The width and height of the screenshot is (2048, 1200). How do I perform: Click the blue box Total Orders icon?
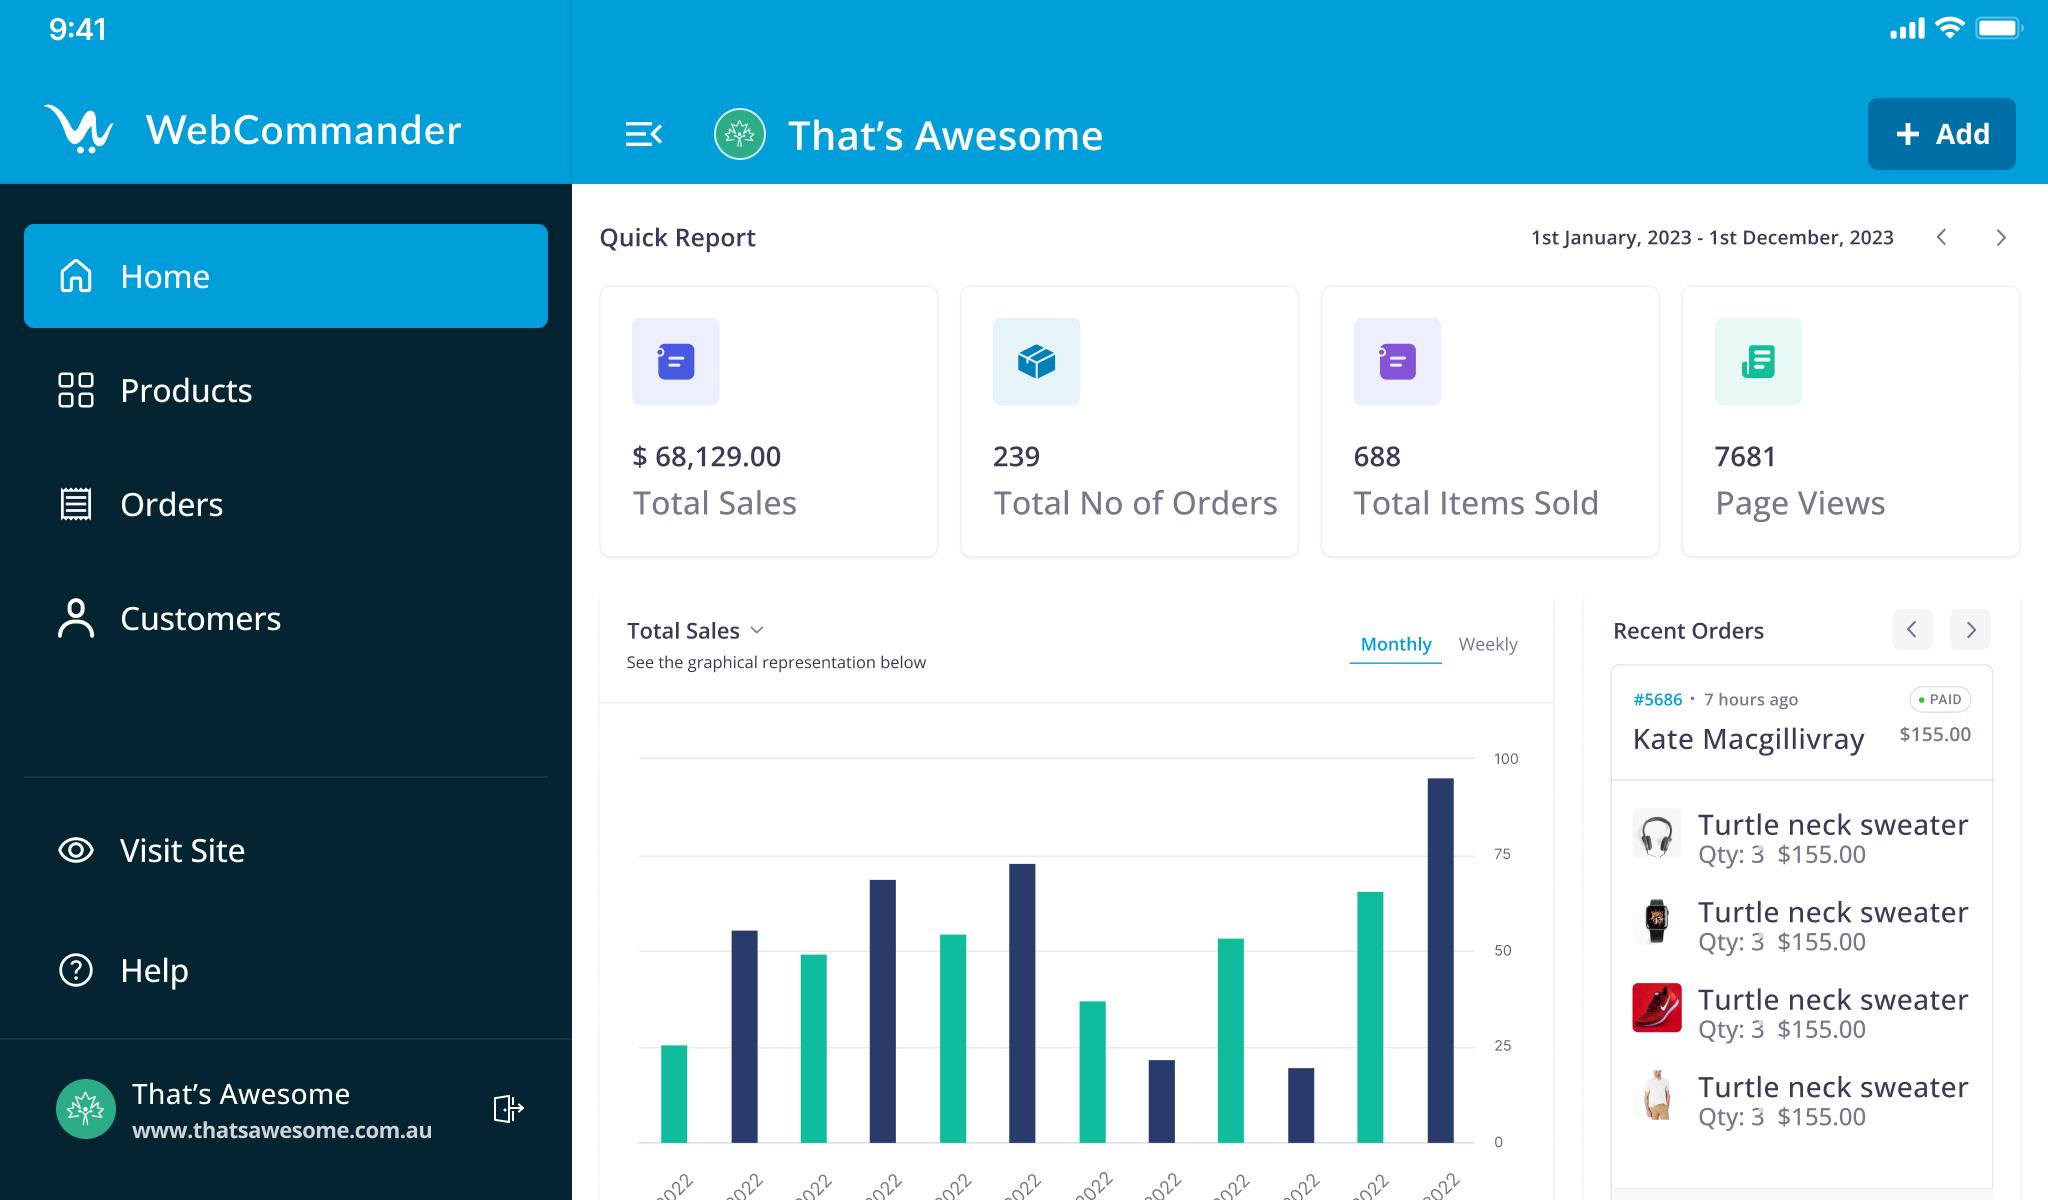[x=1036, y=361]
